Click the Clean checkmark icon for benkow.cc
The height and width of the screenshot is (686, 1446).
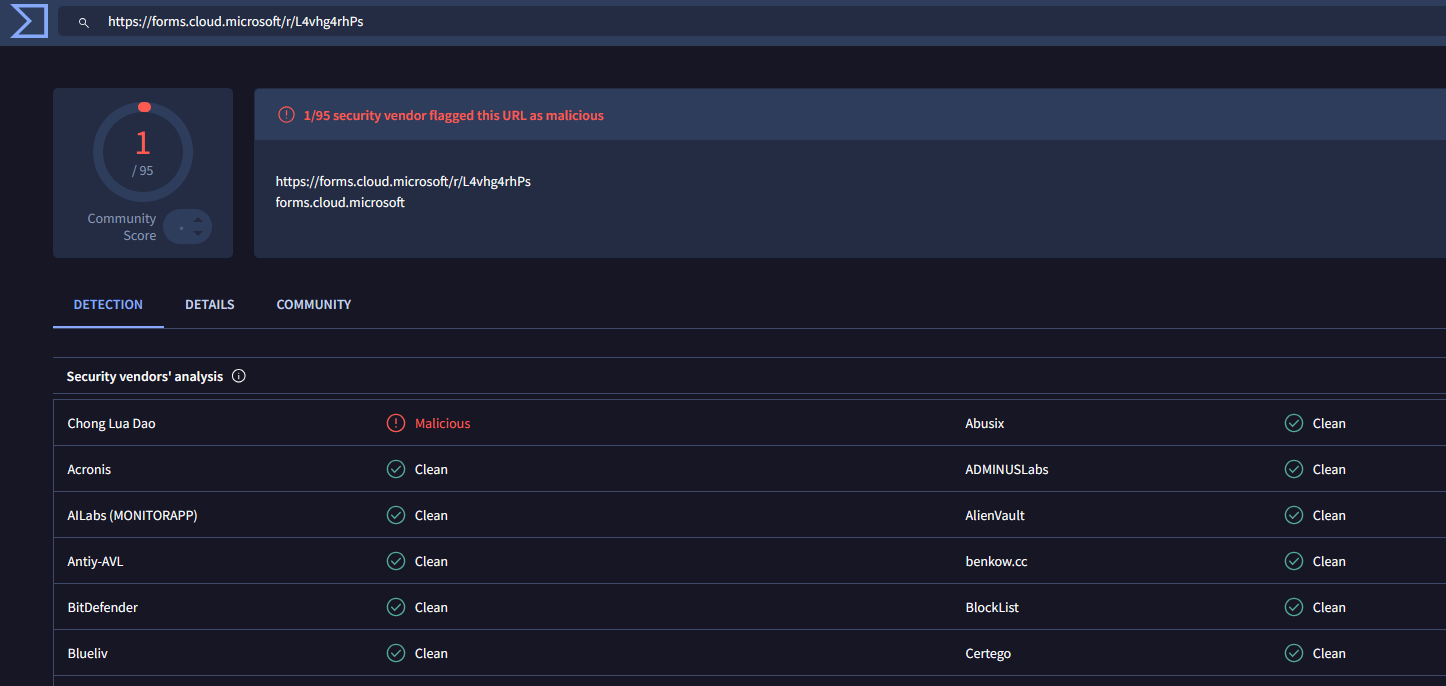click(x=1294, y=561)
